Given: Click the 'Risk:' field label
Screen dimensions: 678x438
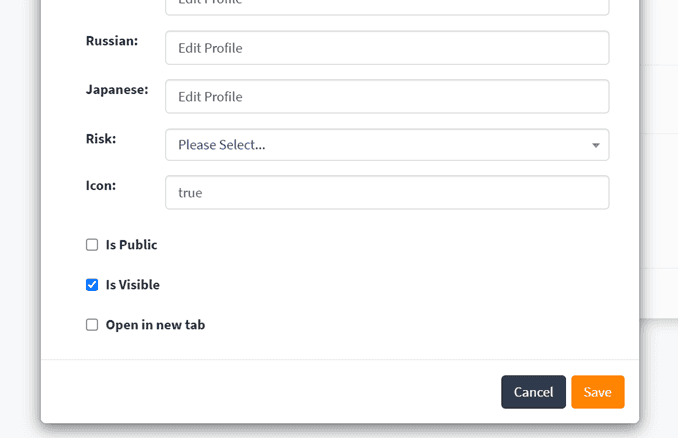Looking at the screenshot, I should pyautogui.click(x=101, y=138).
